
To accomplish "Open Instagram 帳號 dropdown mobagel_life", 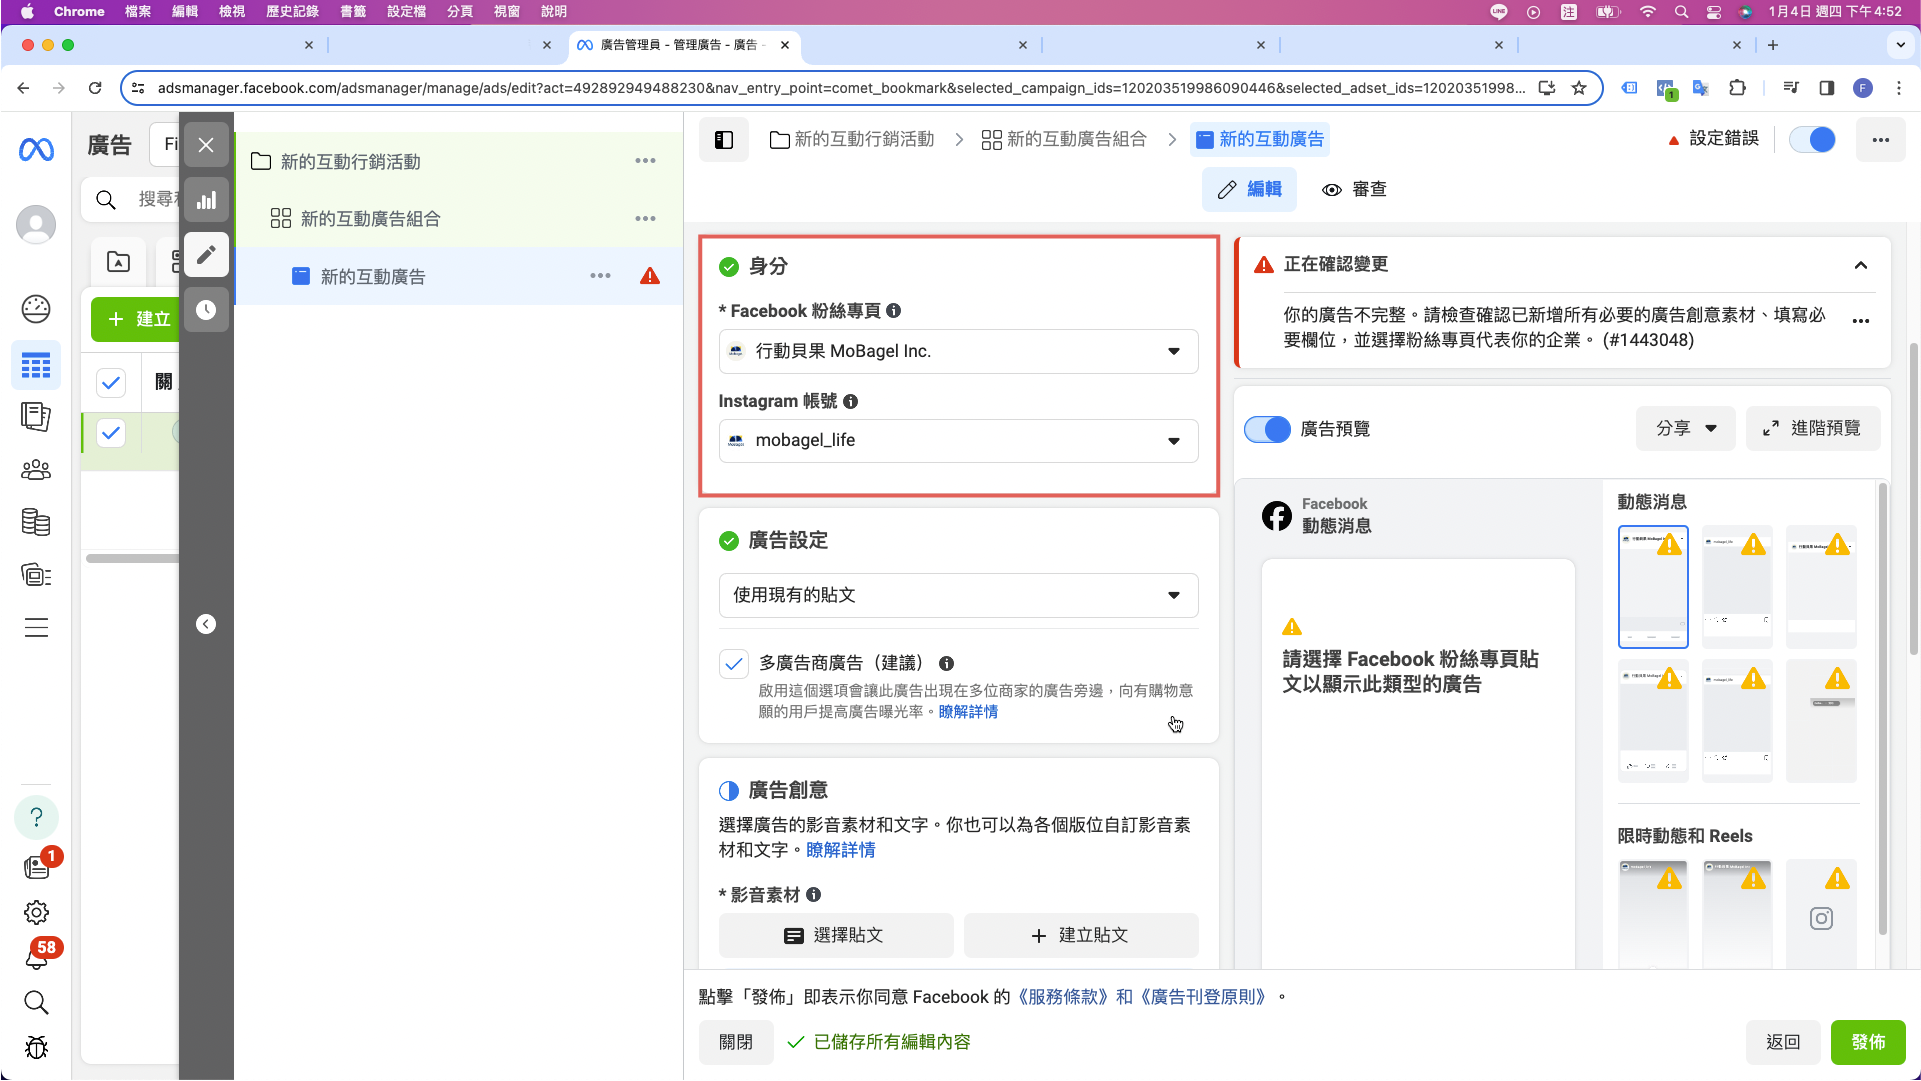I will point(958,441).
